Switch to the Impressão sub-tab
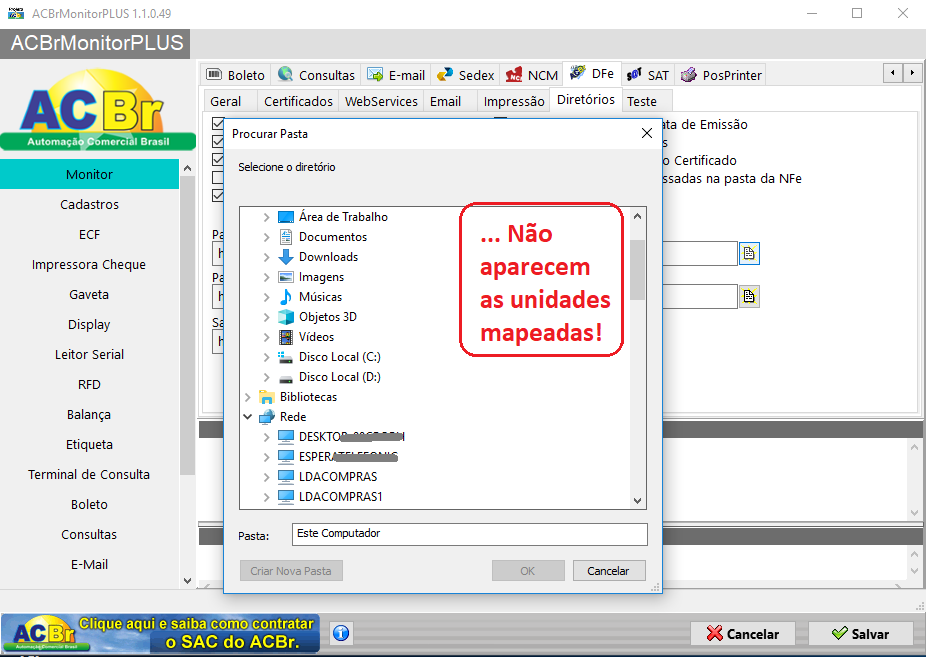926x657 pixels. [x=514, y=101]
